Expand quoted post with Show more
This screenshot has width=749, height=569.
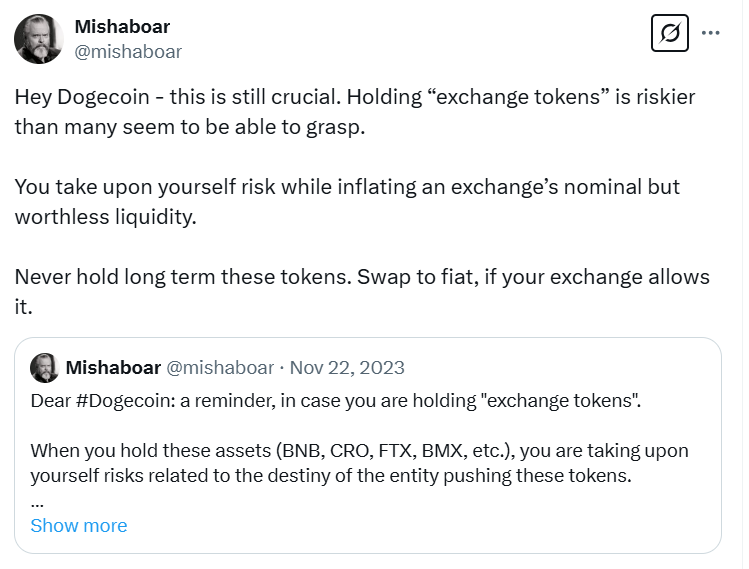[79, 526]
